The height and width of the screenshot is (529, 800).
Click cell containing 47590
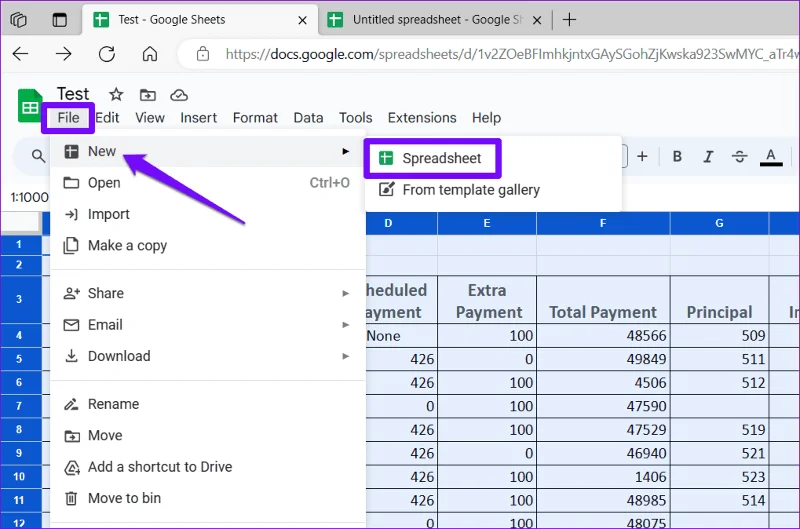603,406
